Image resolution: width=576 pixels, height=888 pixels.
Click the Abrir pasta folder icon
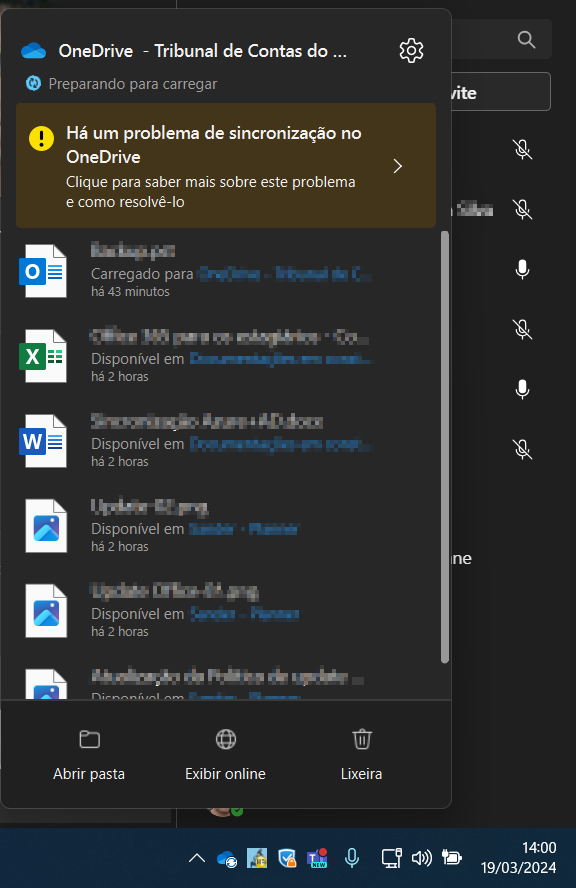click(89, 739)
